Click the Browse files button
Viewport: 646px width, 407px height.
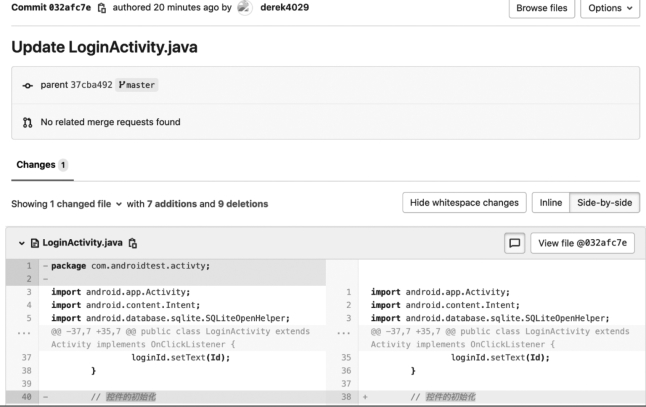point(543,9)
